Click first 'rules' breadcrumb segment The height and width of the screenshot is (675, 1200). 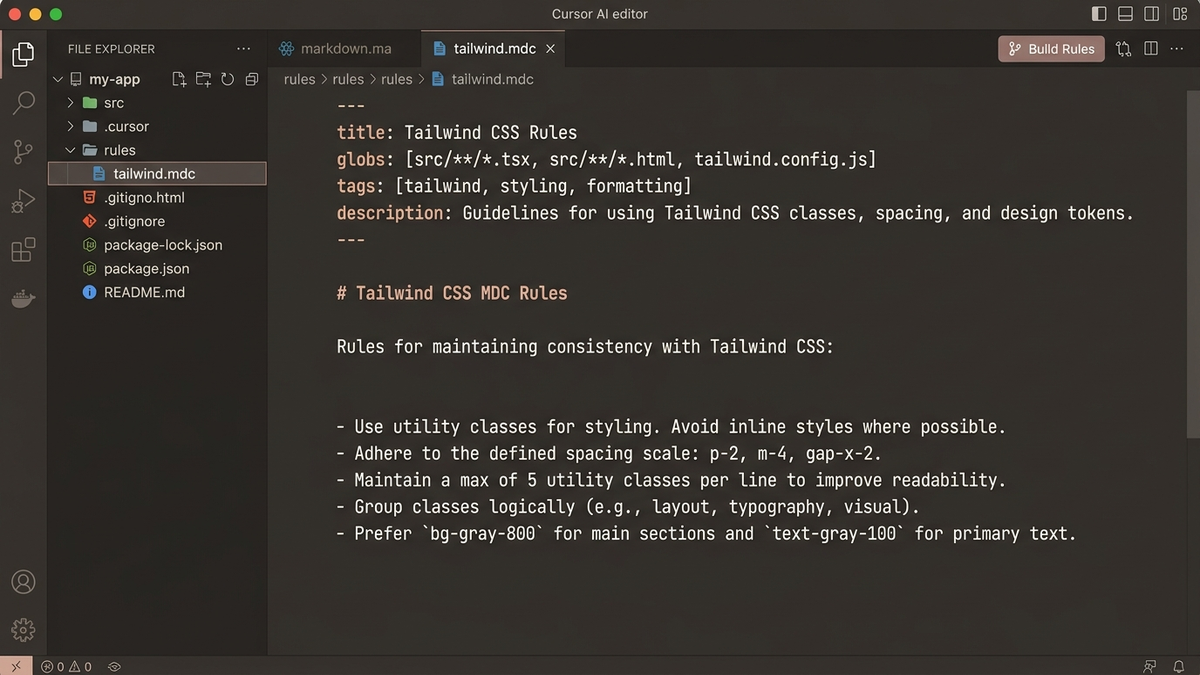pyautogui.click(x=299, y=79)
